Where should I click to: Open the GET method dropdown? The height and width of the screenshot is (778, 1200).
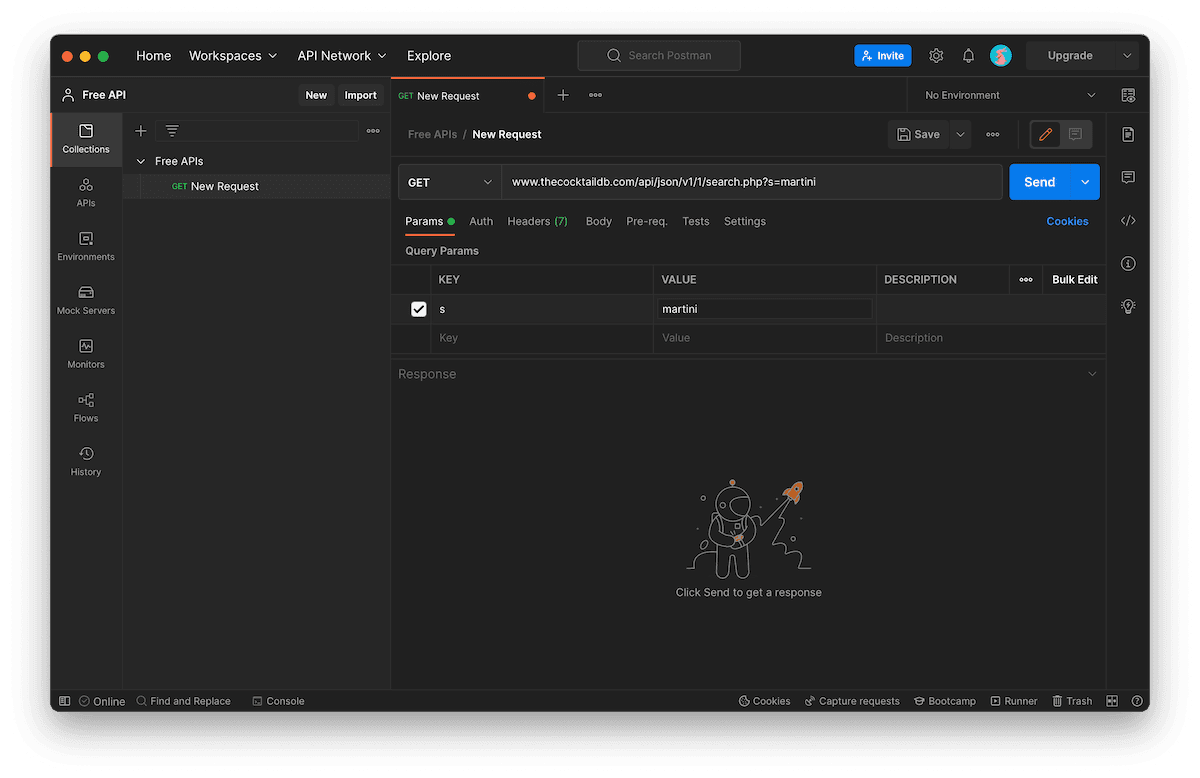point(450,182)
